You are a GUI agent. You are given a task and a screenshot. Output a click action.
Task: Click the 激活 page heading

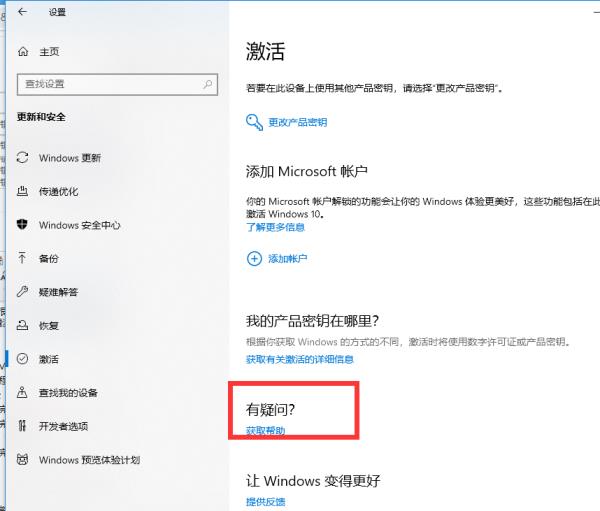265,51
